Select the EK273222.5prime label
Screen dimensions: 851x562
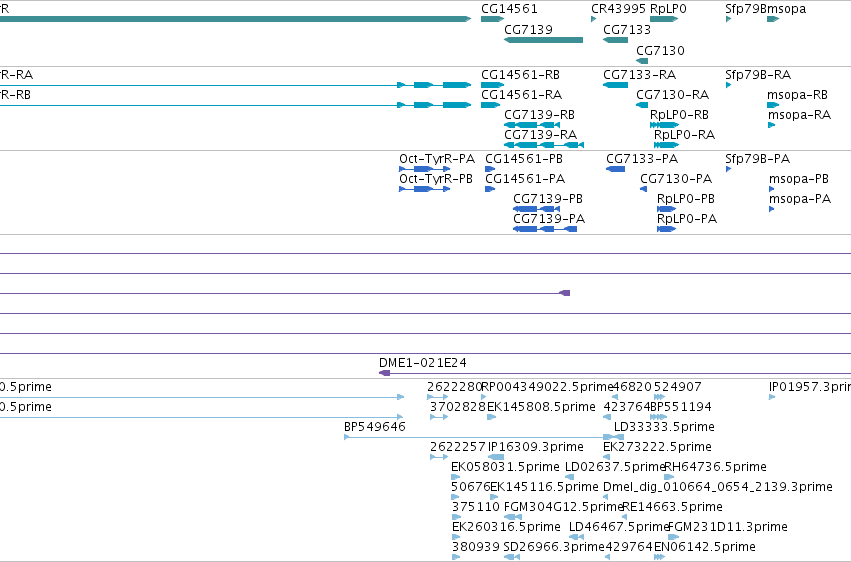coord(657,447)
